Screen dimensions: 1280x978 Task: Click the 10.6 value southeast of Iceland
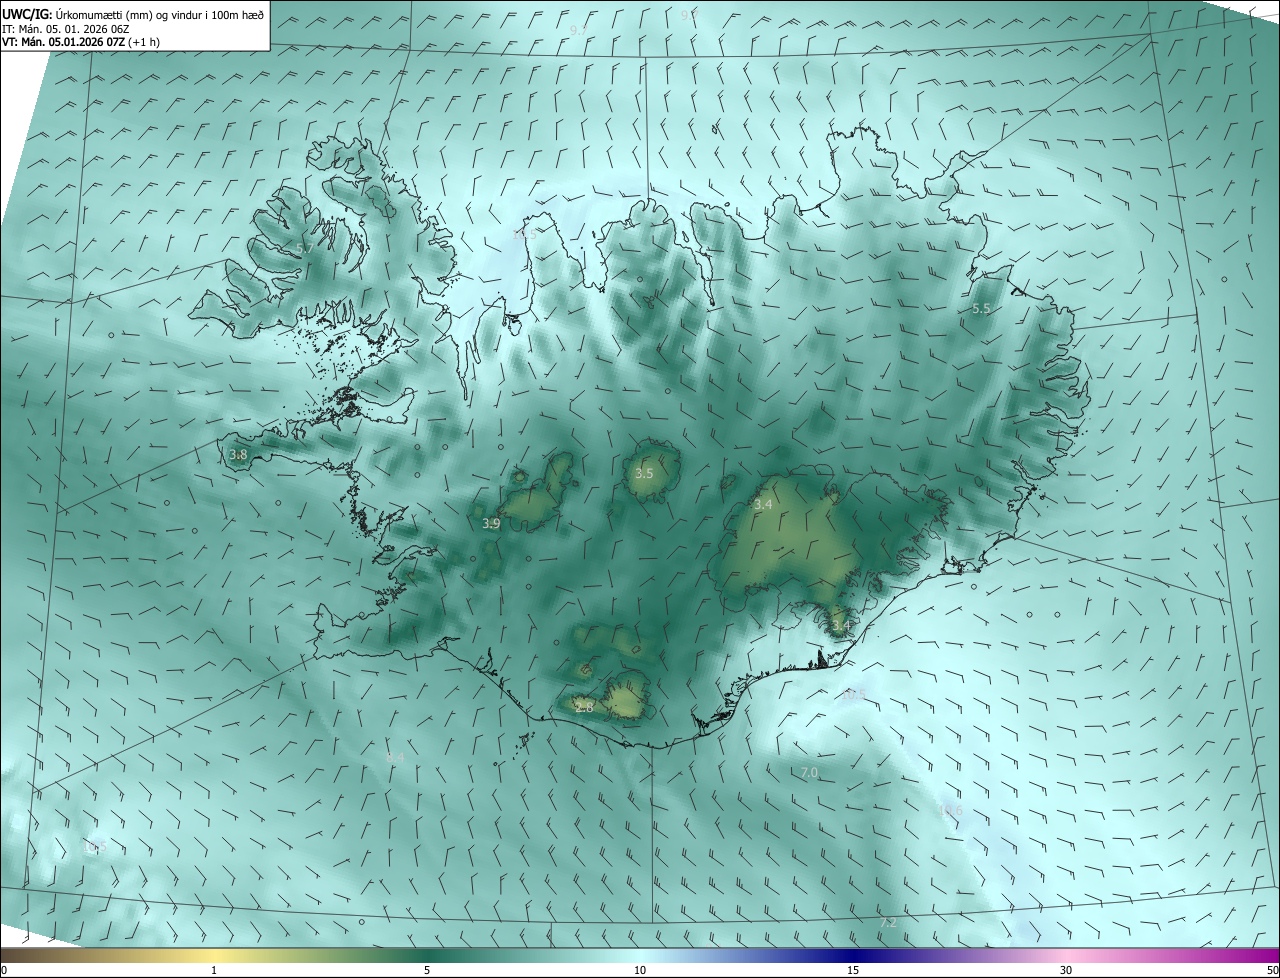tap(950, 811)
